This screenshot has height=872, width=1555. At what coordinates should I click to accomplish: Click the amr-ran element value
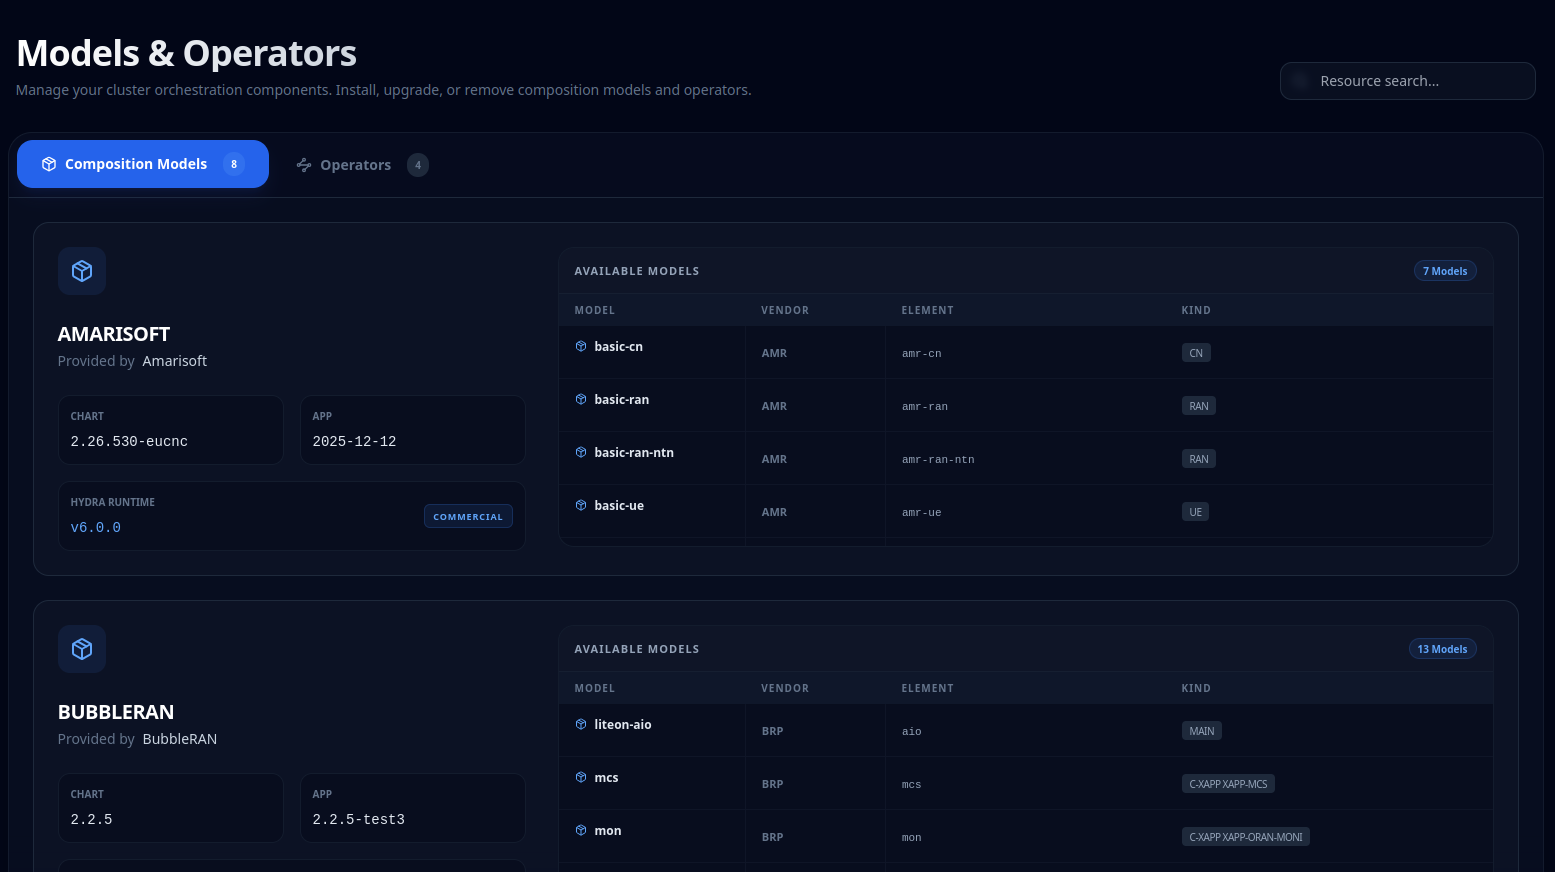[x=925, y=406]
